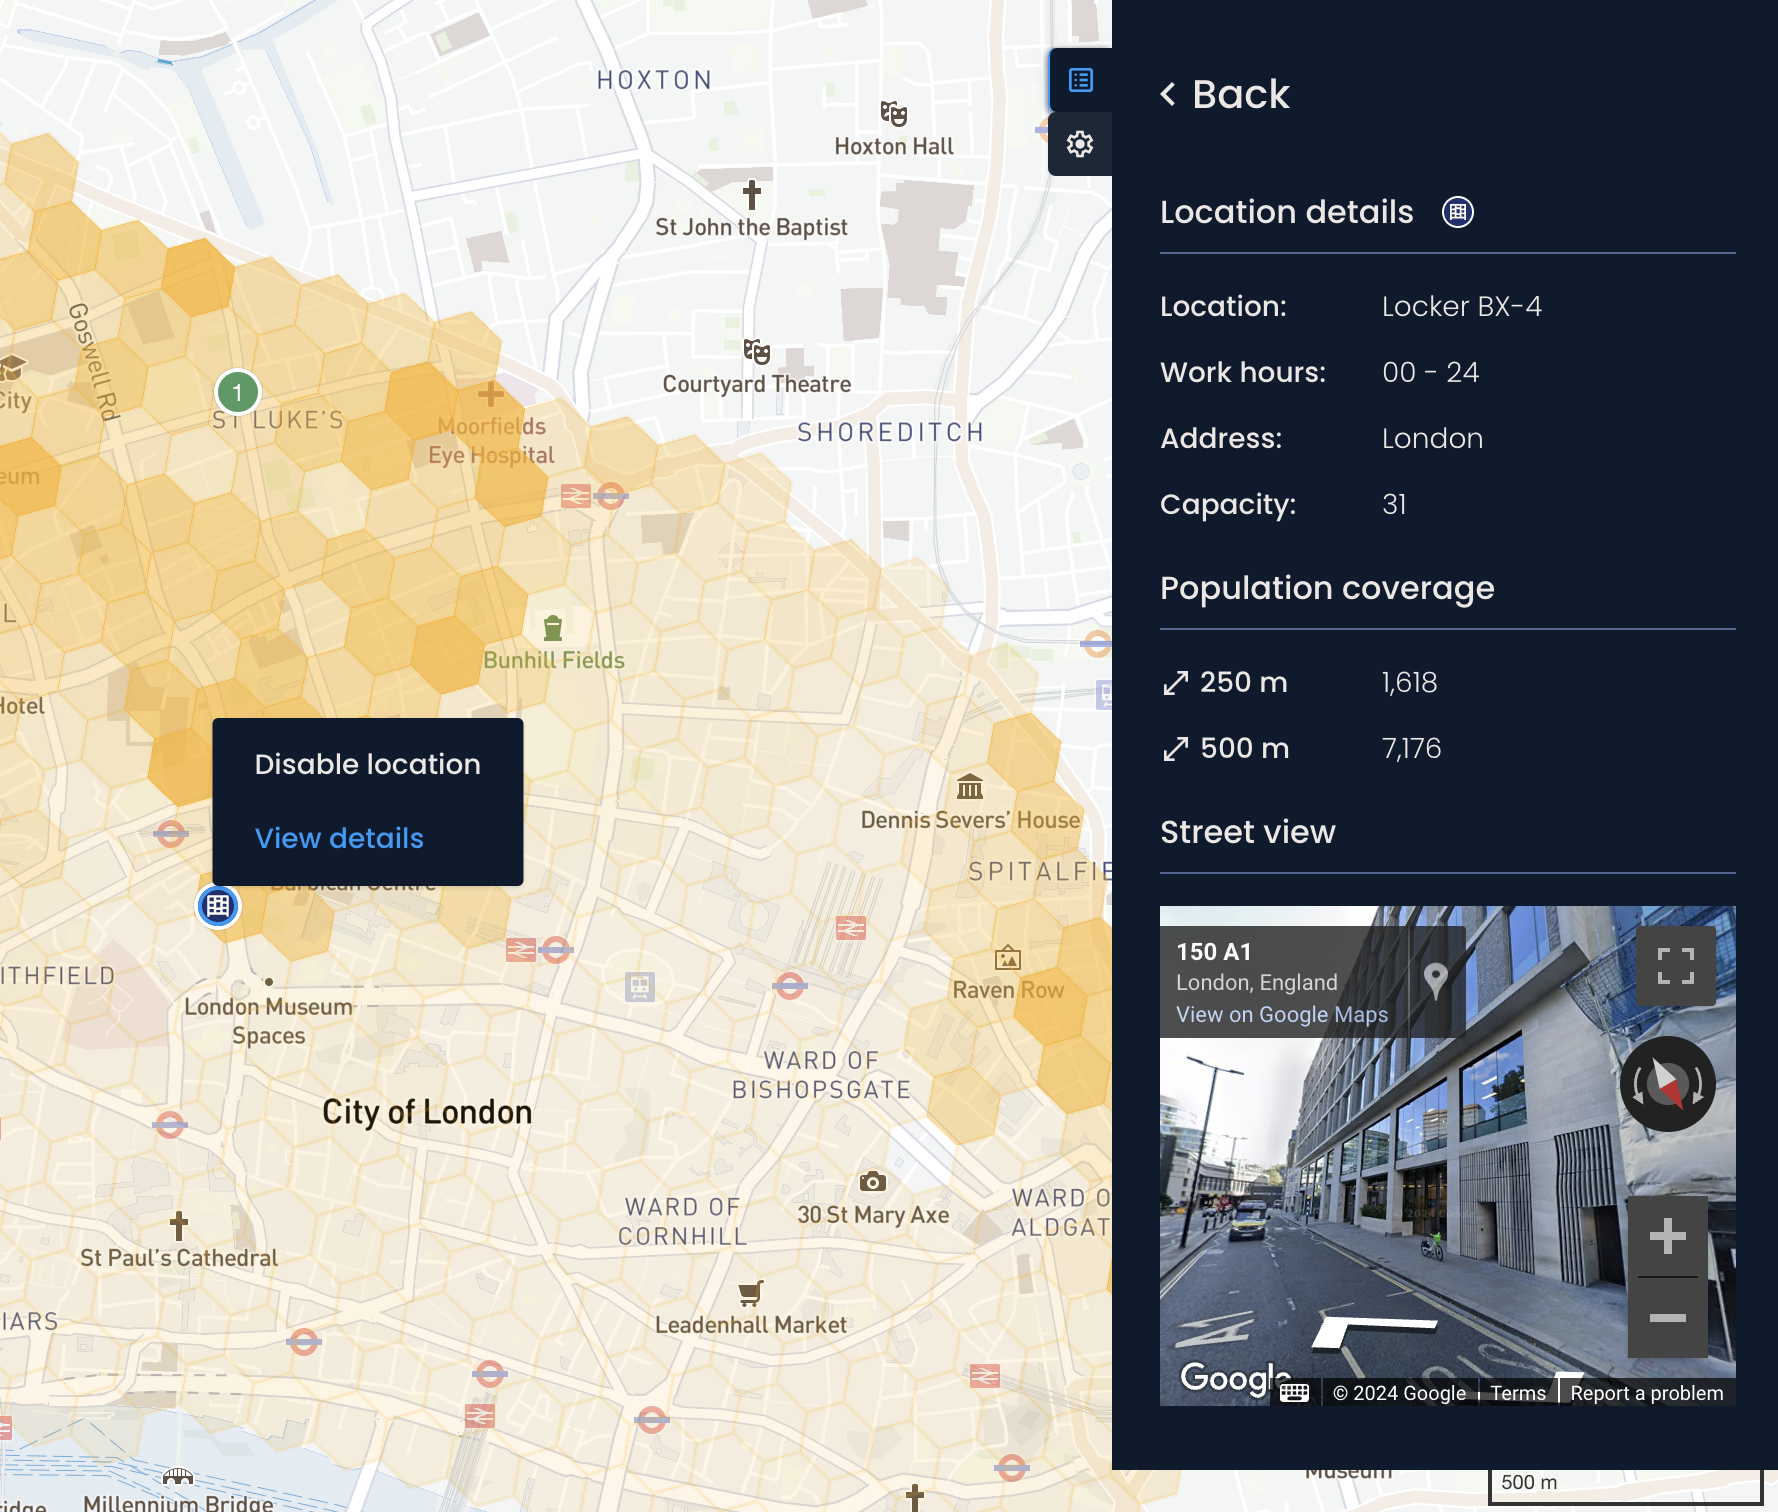Click green cluster marker numbered 1

click(238, 392)
